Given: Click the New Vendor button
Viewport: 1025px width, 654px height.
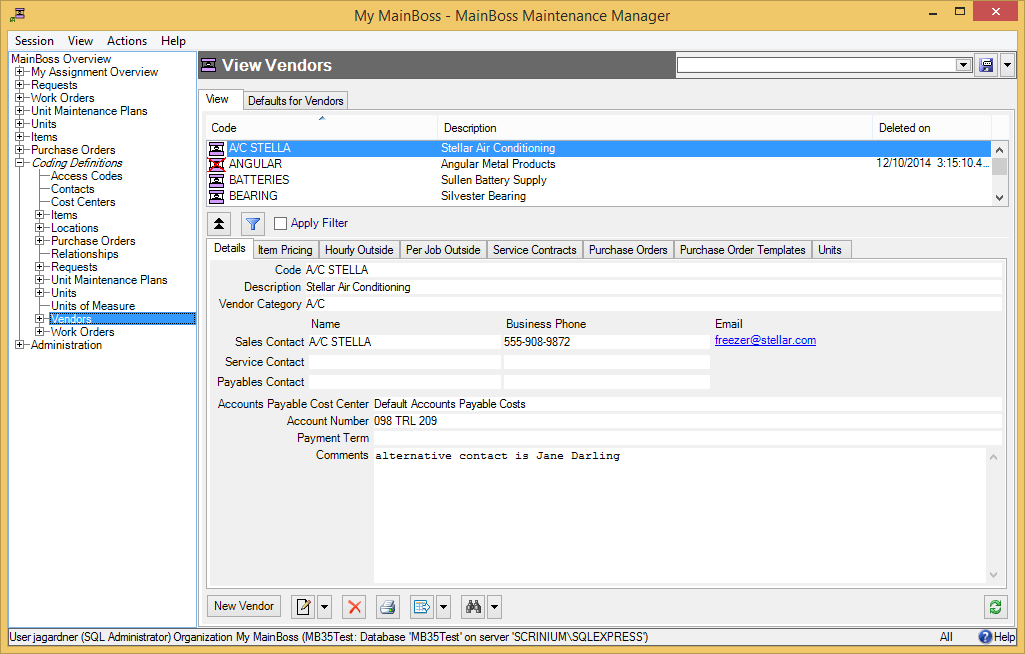Looking at the screenshot, I should (x=244, y=606).
